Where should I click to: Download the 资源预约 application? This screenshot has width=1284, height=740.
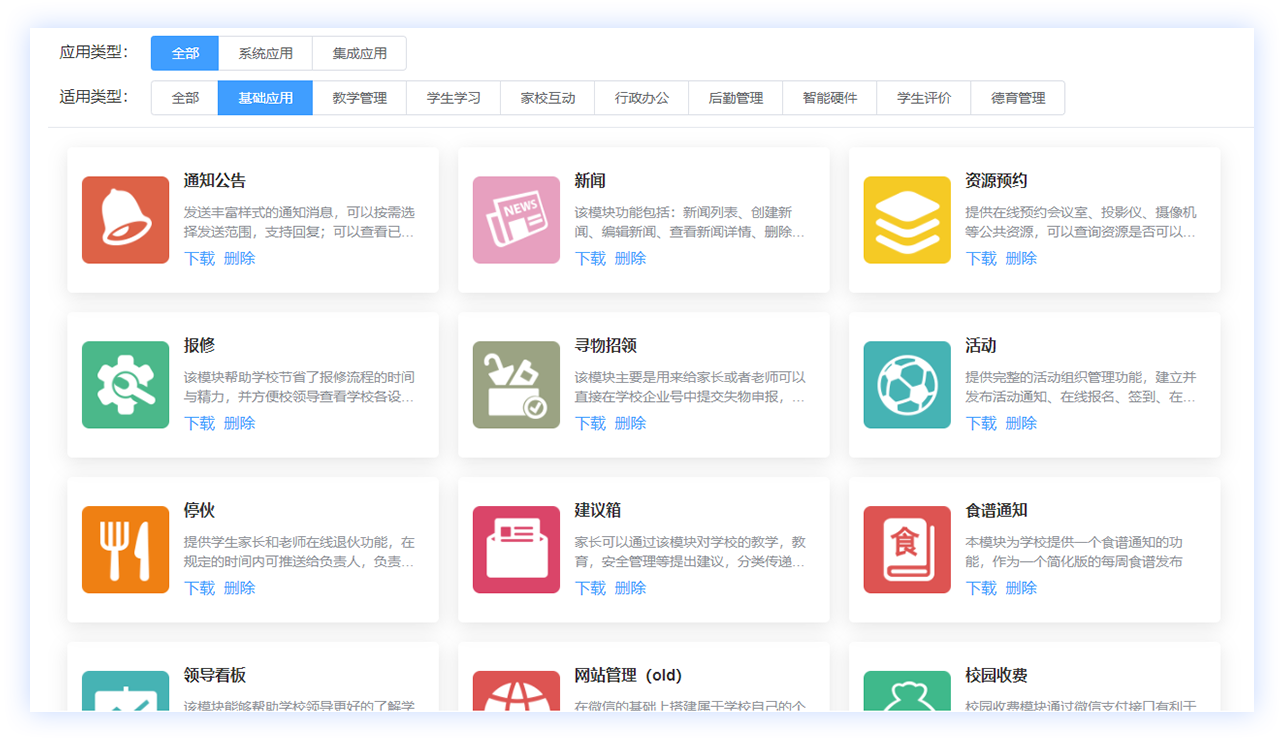coord(981,258)
